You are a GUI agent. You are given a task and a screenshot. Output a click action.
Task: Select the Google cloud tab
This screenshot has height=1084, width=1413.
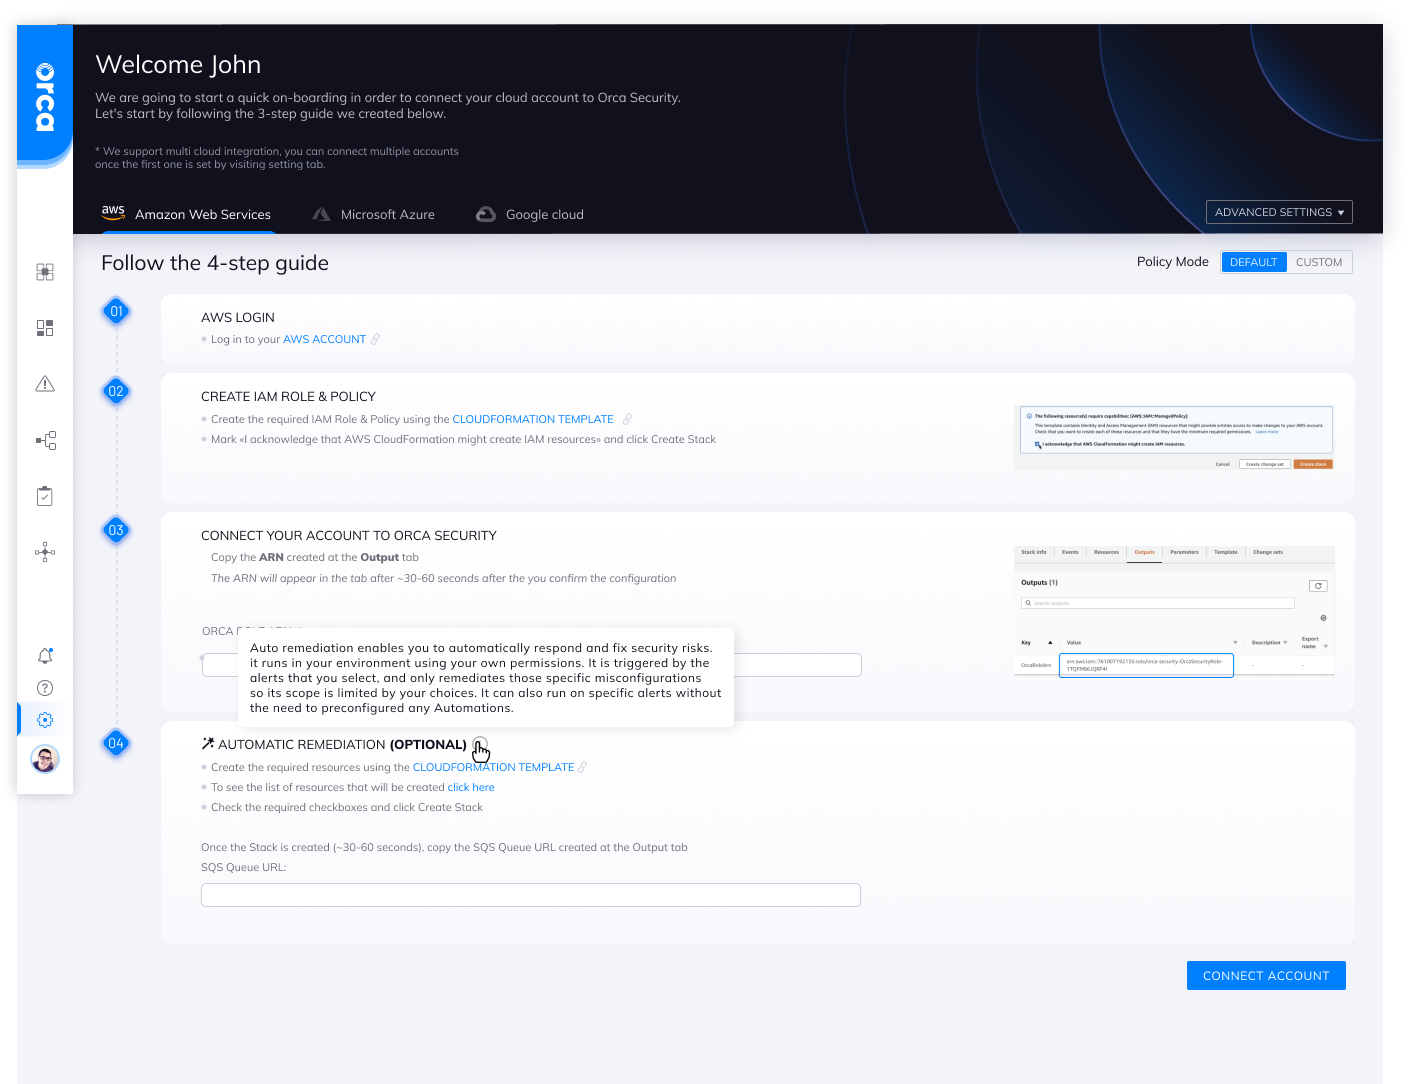click(529, 214)
